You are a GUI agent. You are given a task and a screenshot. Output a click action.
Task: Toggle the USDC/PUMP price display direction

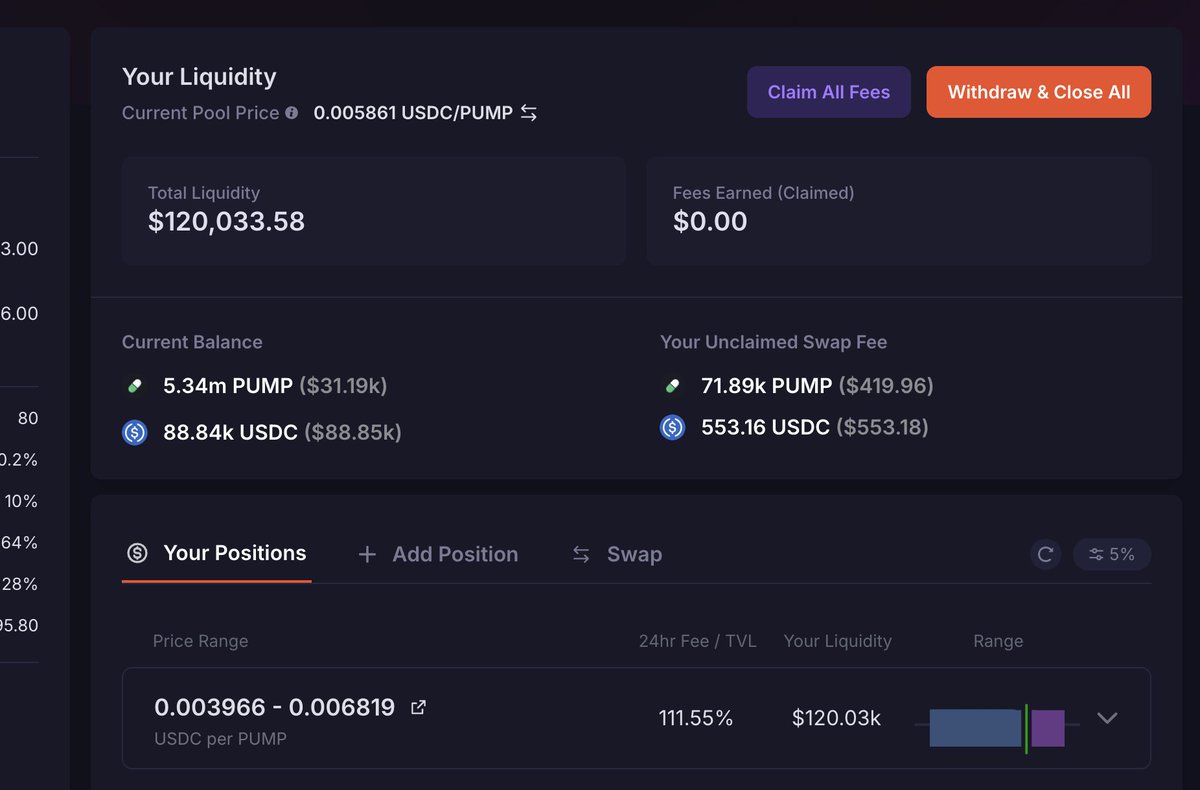coord(529,113)
